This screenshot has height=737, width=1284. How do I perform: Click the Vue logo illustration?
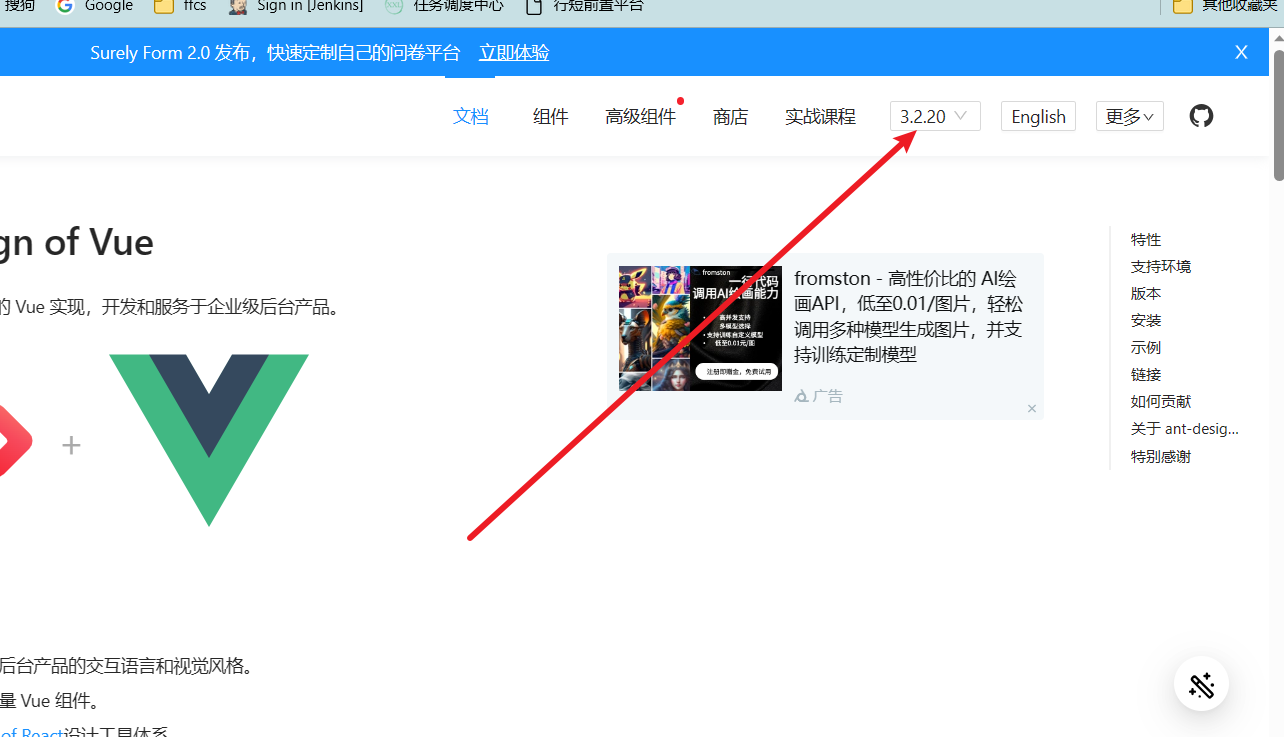[209, 440]
